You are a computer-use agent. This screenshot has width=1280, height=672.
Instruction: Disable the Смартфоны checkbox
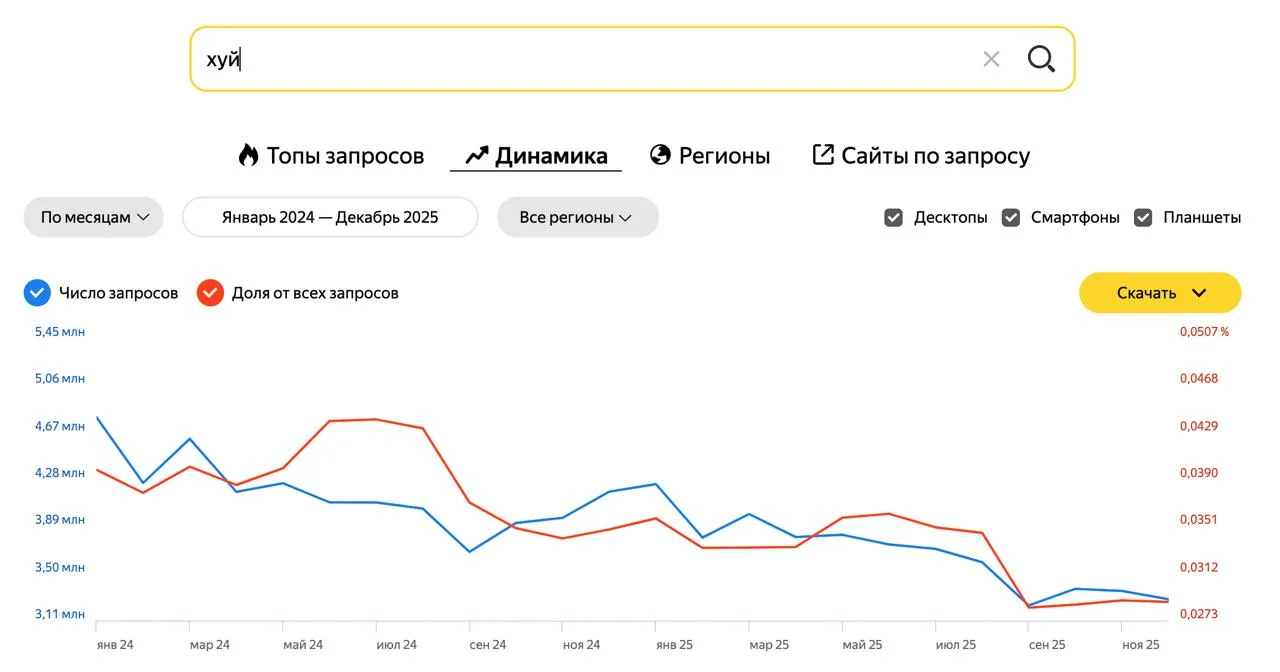[1011, 217]
